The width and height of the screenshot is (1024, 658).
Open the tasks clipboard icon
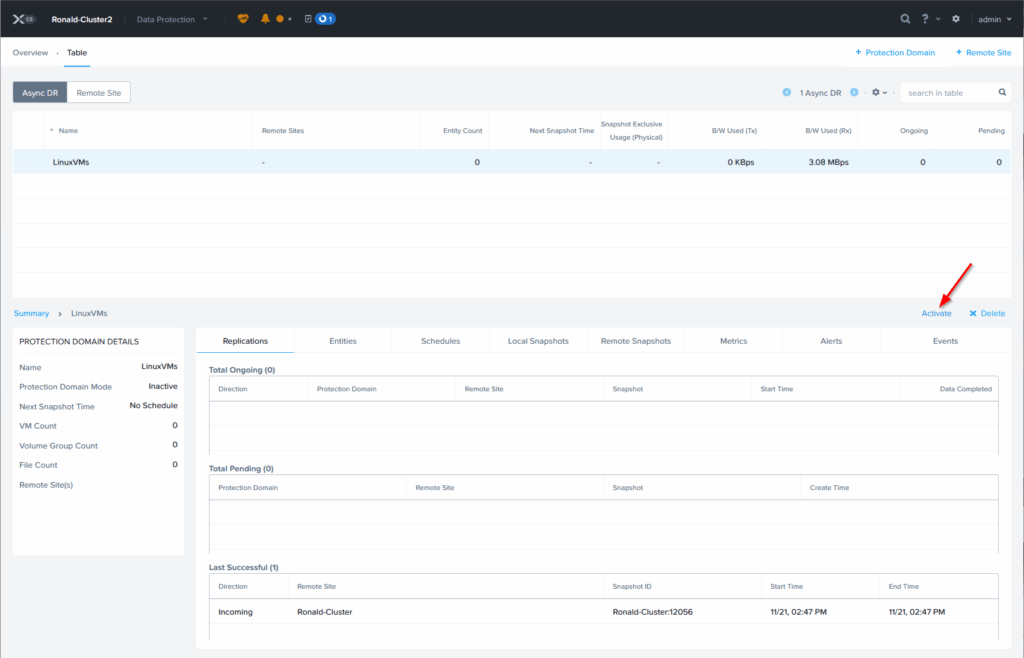point(307,18)
